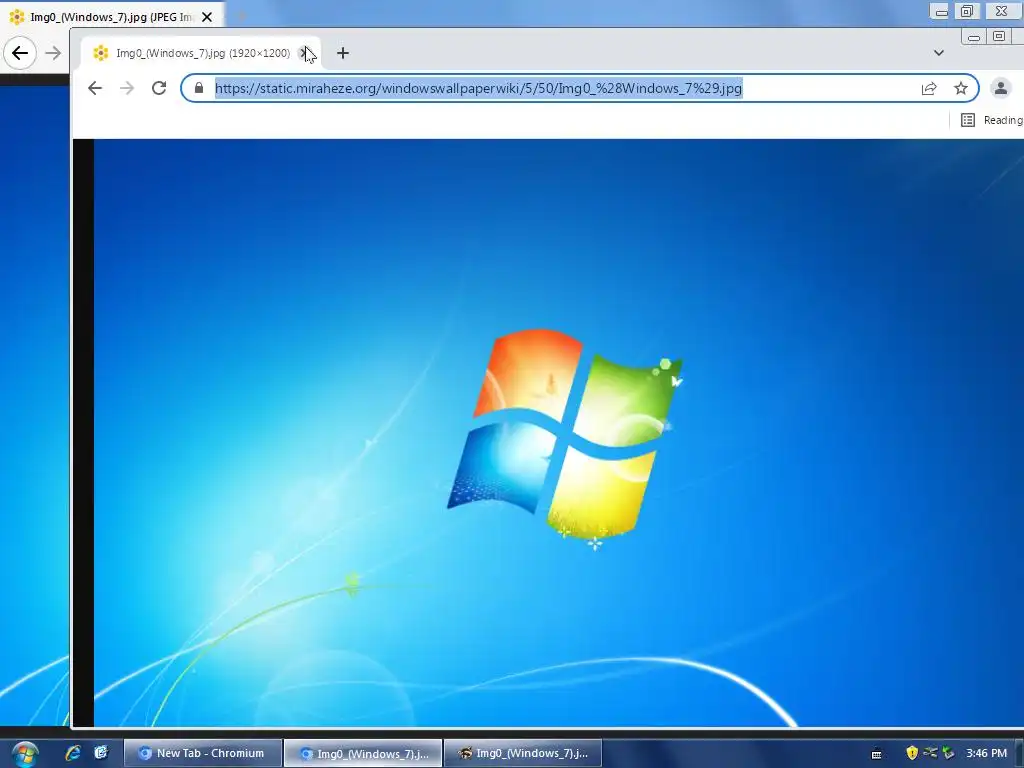
Task: Share this page using the share icon
Action: pyautogui.click(x=929, y=88)
